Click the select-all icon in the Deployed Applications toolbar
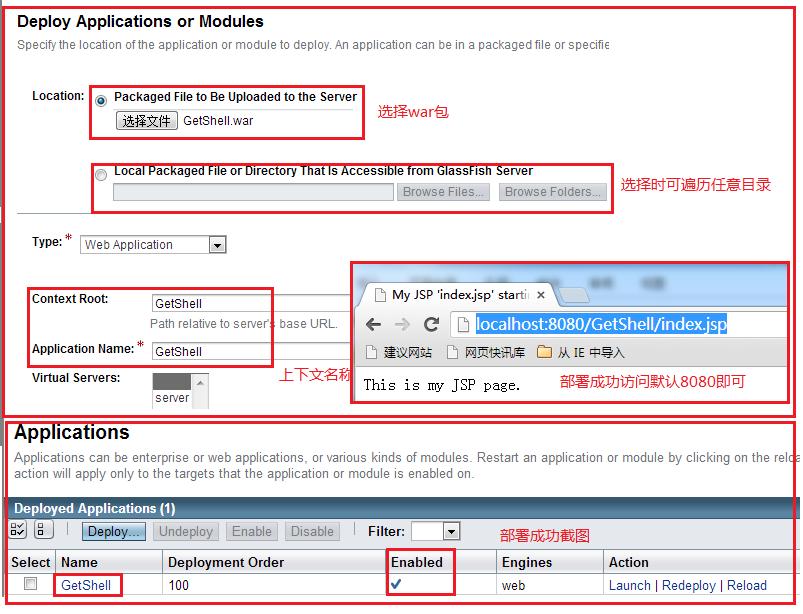Viewport: 803px width, 614px height. coord(17,529)
